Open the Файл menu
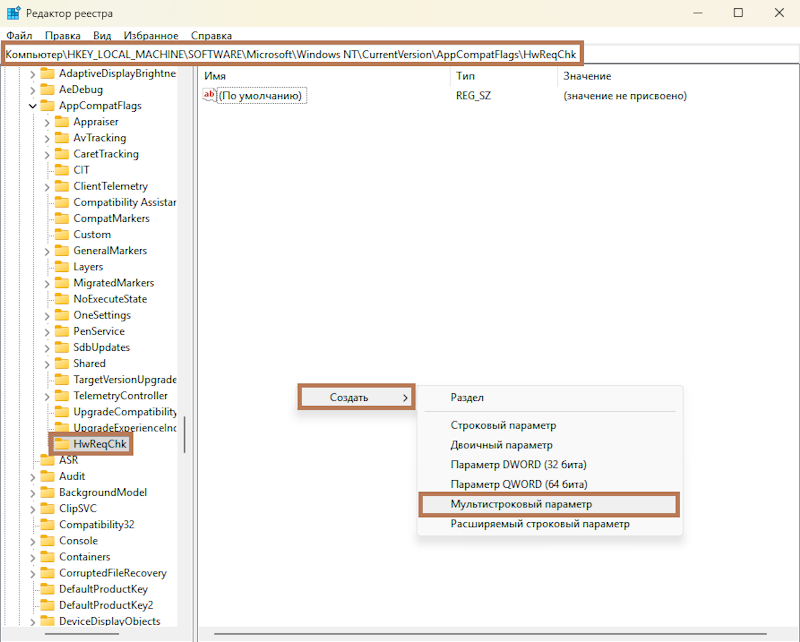 [x=18, y=35]
